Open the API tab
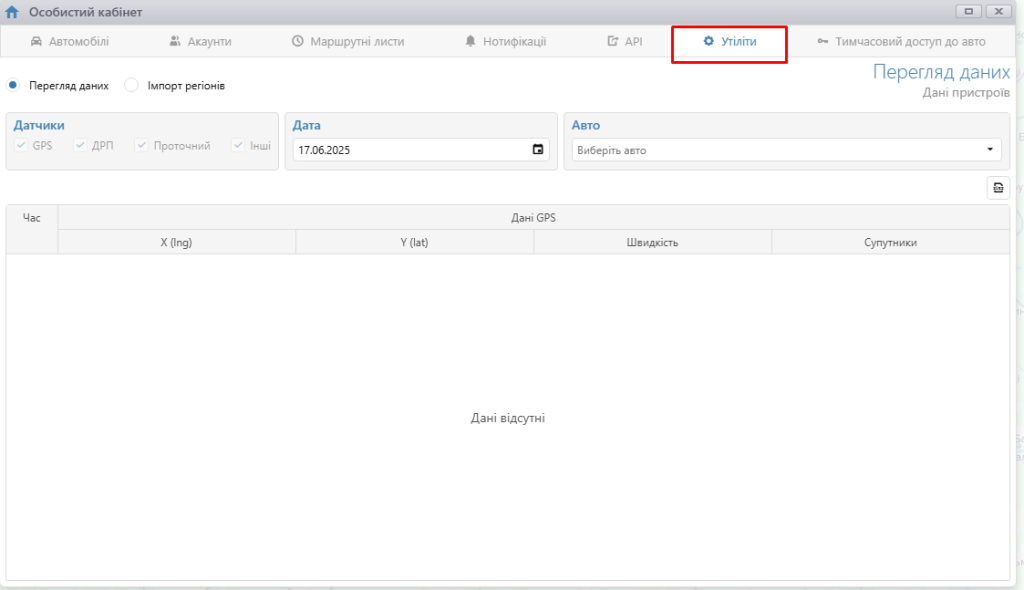The height and width of the screenshot is (590, 1024). point(625,41)
